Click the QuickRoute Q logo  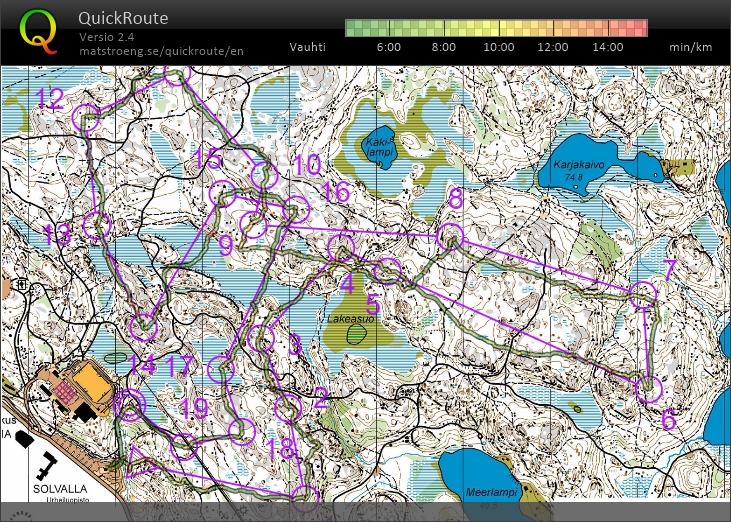point(39,32)
